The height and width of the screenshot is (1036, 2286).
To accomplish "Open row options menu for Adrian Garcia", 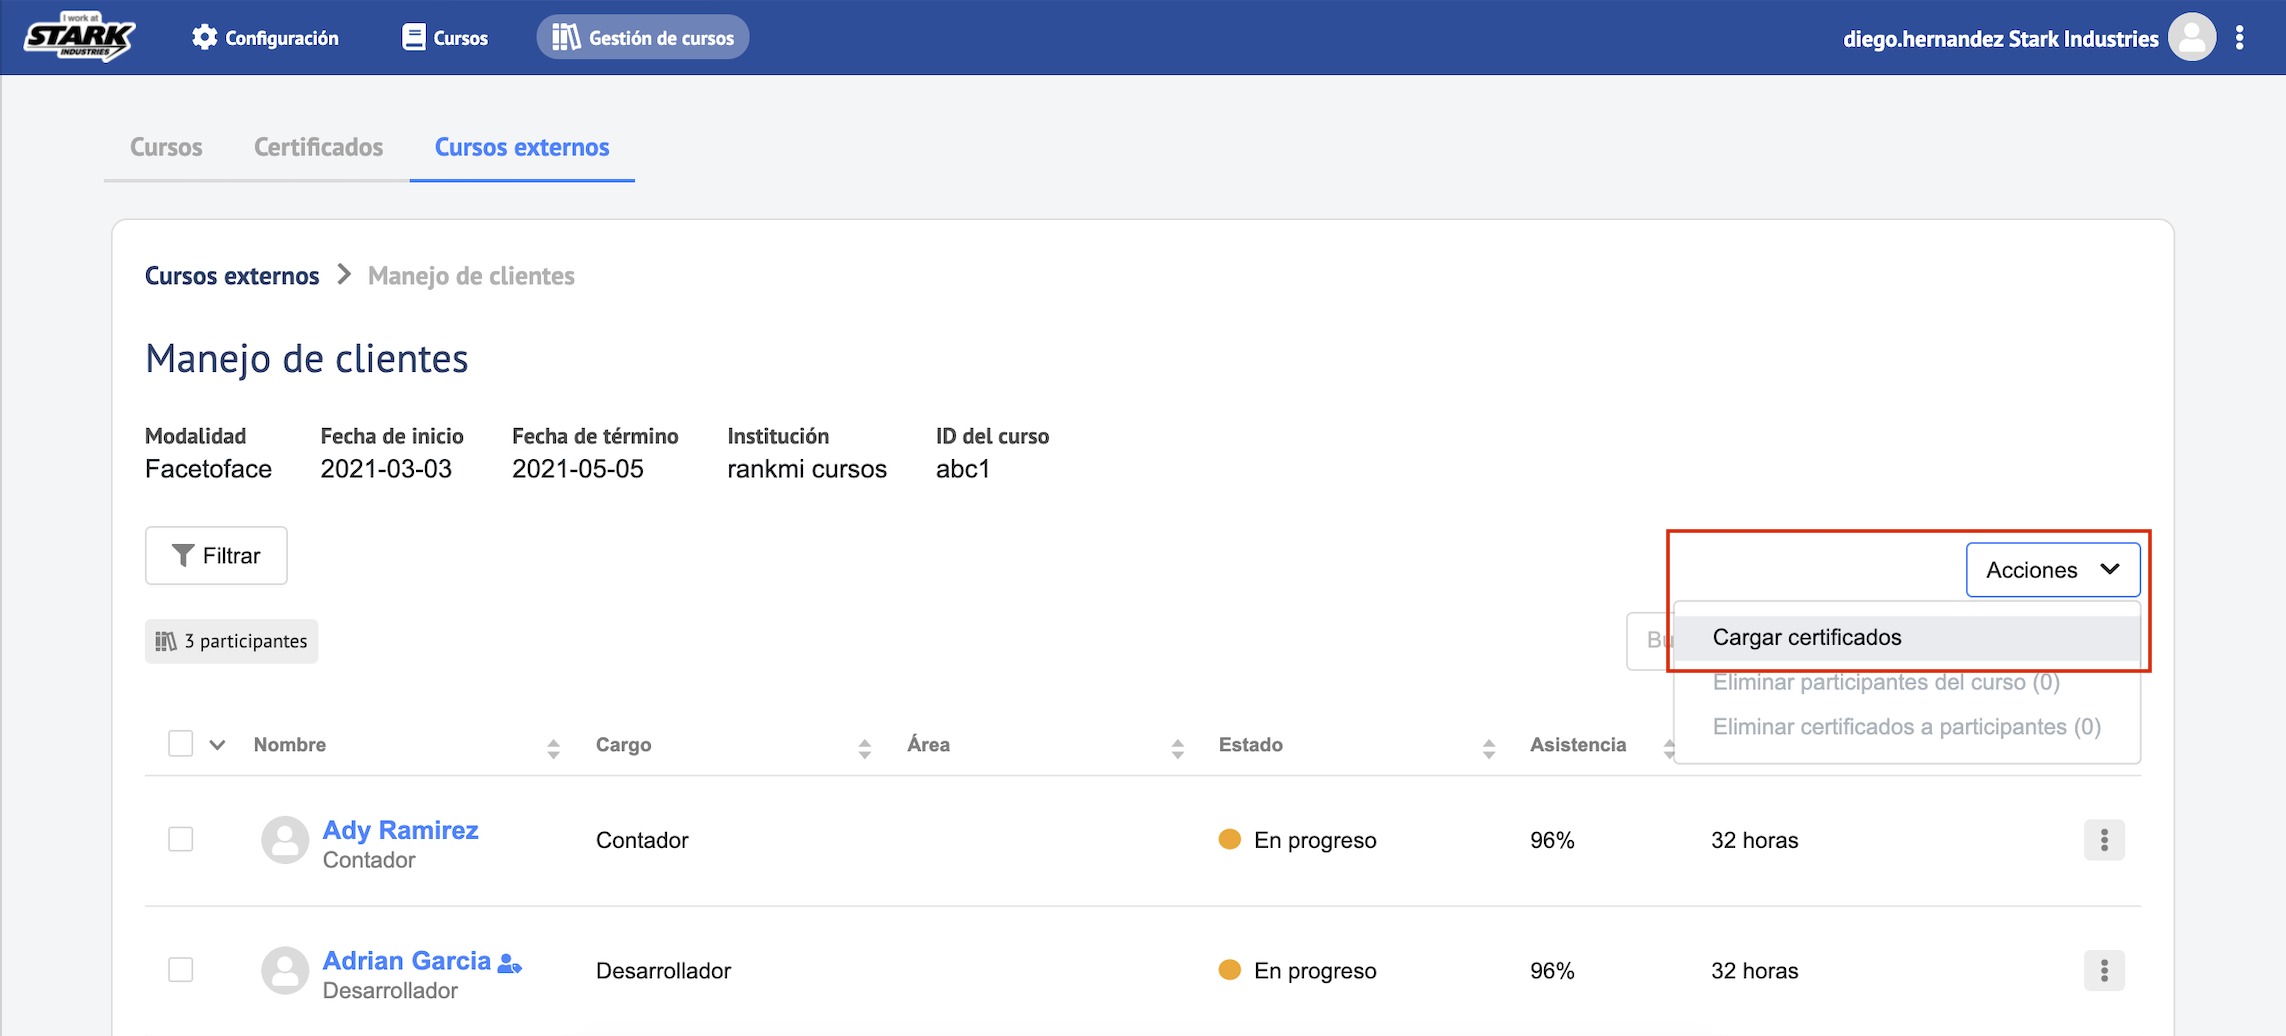I will (x=2104, y=970).
